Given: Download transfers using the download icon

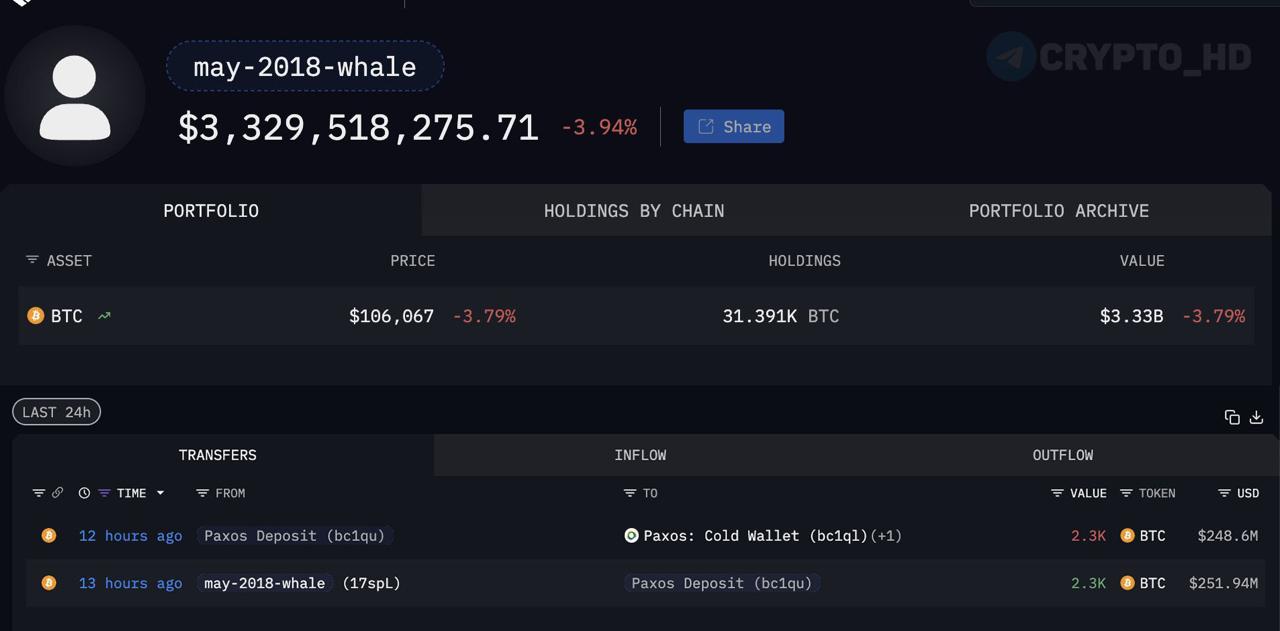Looking at the screenshot, I should [x=1257, y=417].
